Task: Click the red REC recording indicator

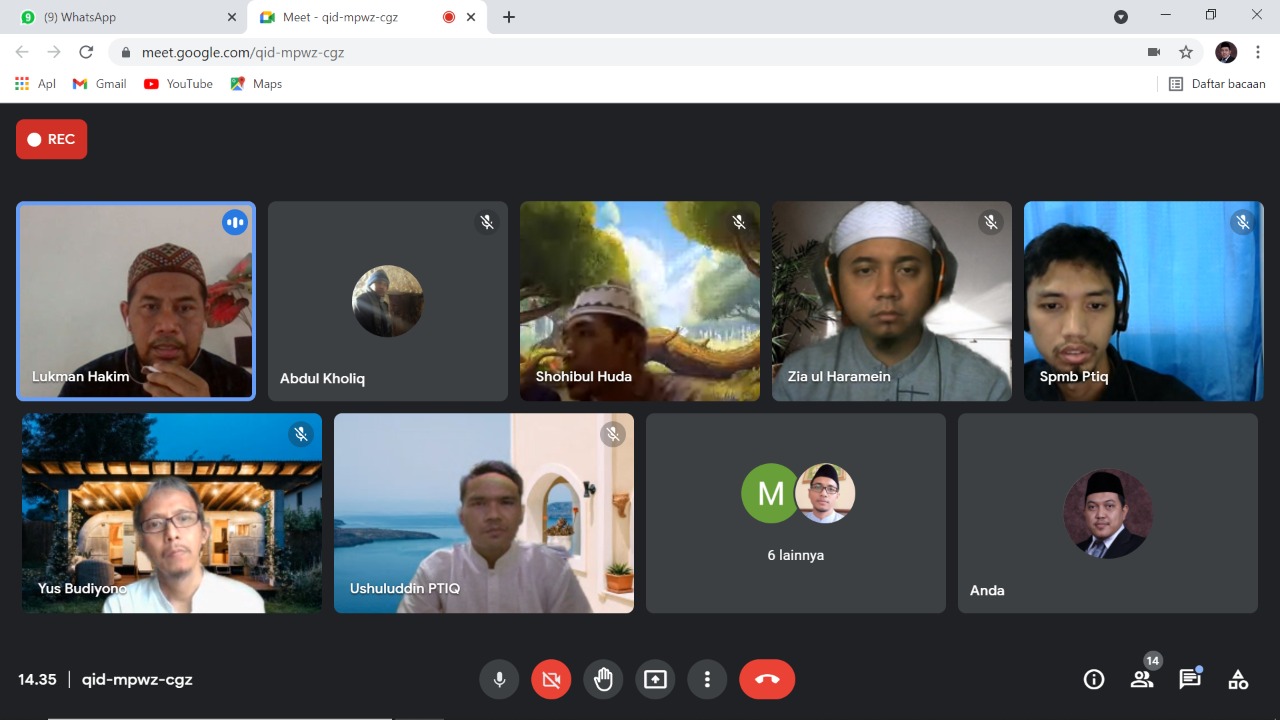Action: [51, 139]
